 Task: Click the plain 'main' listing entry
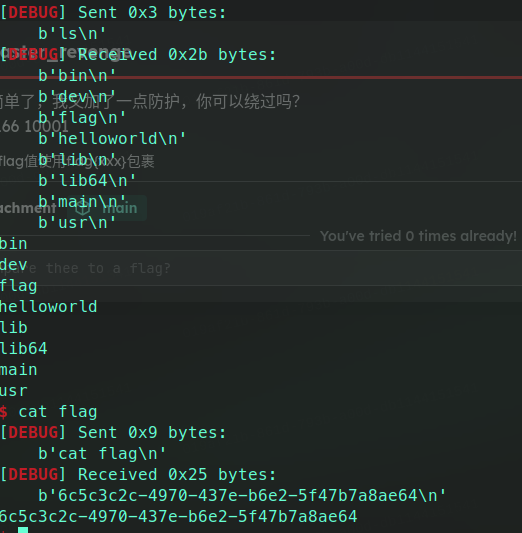tap(19, 370)
